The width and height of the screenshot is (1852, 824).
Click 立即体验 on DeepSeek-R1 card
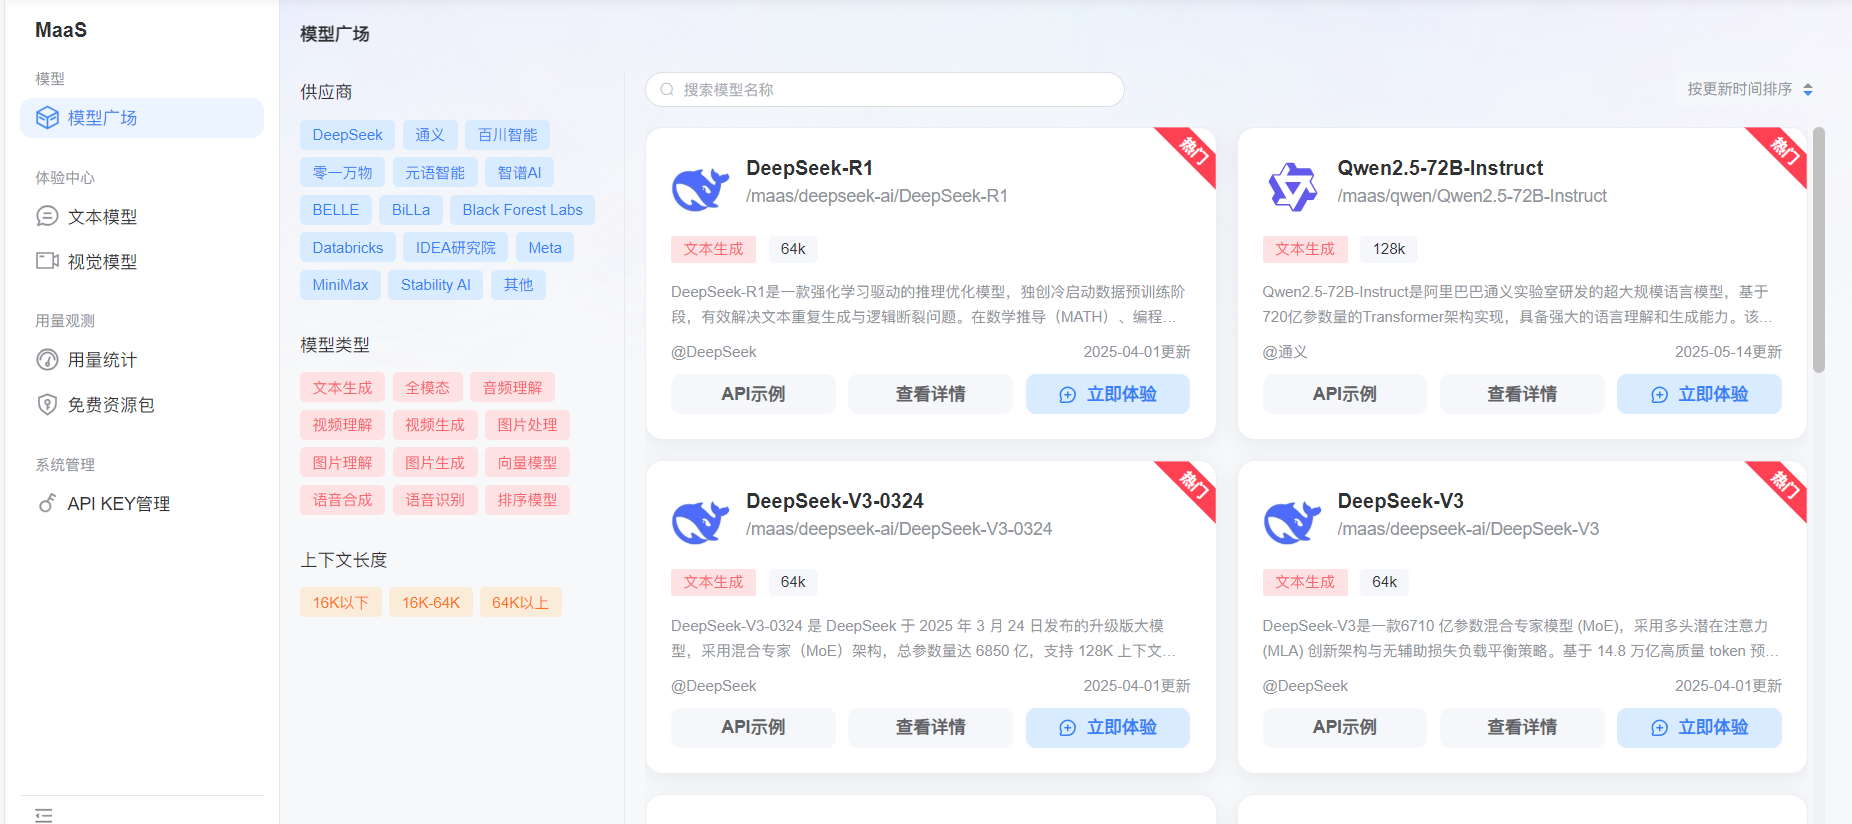[1108, 394]
